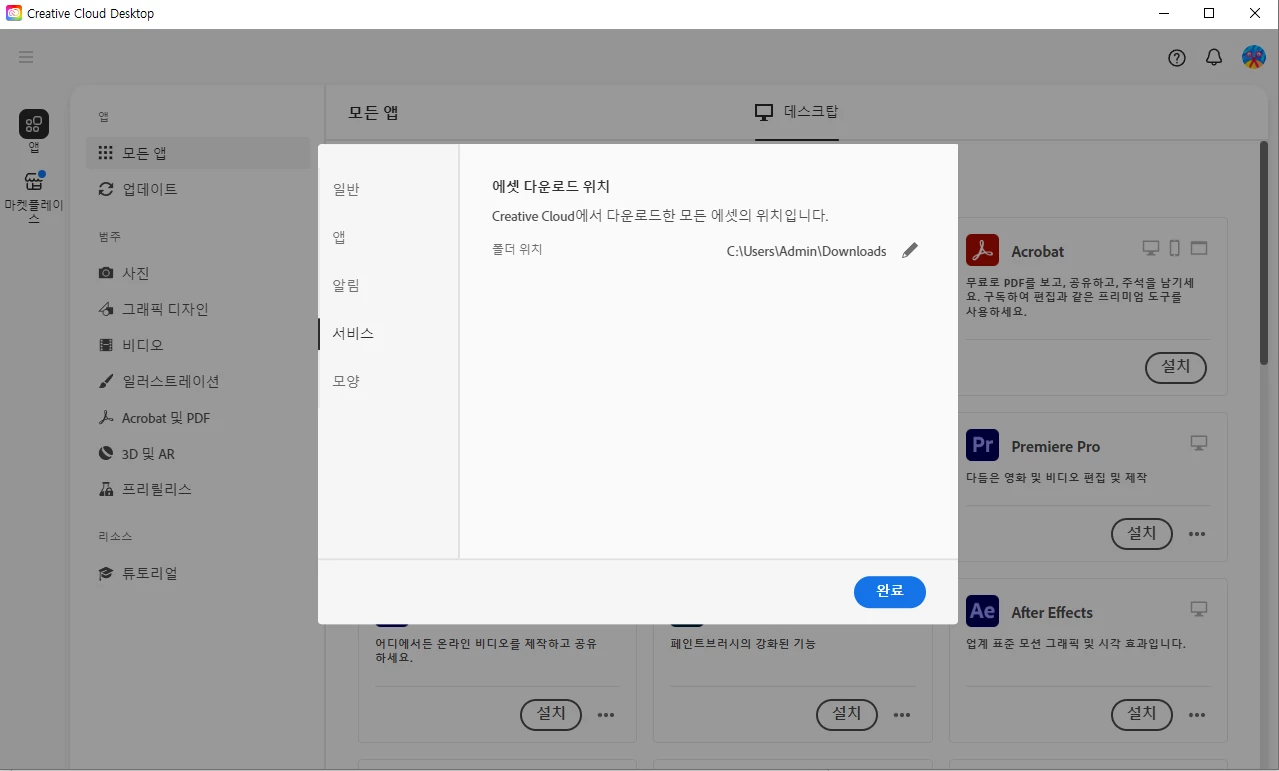1279x771 pixels.
Task: Open the notifications bell icon
Action: [1214, 58]
